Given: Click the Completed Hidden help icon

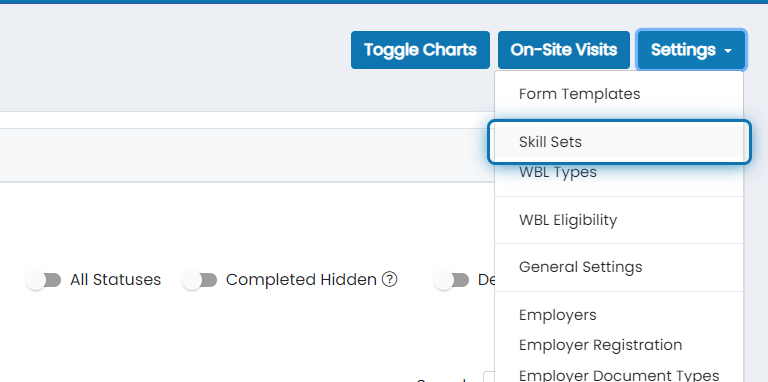Looking at the screenshot, I should point(389,280).
